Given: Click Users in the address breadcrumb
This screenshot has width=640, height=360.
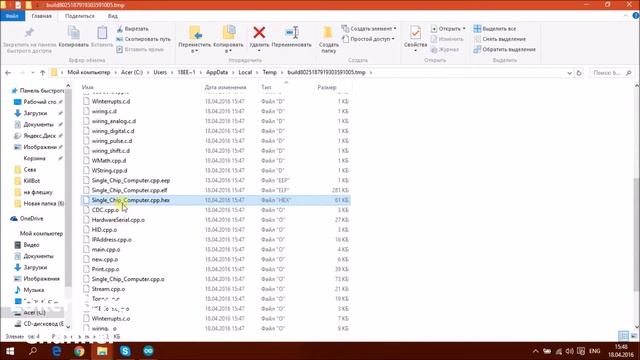Looking at the screenshot, I should (x=160, y=72).
